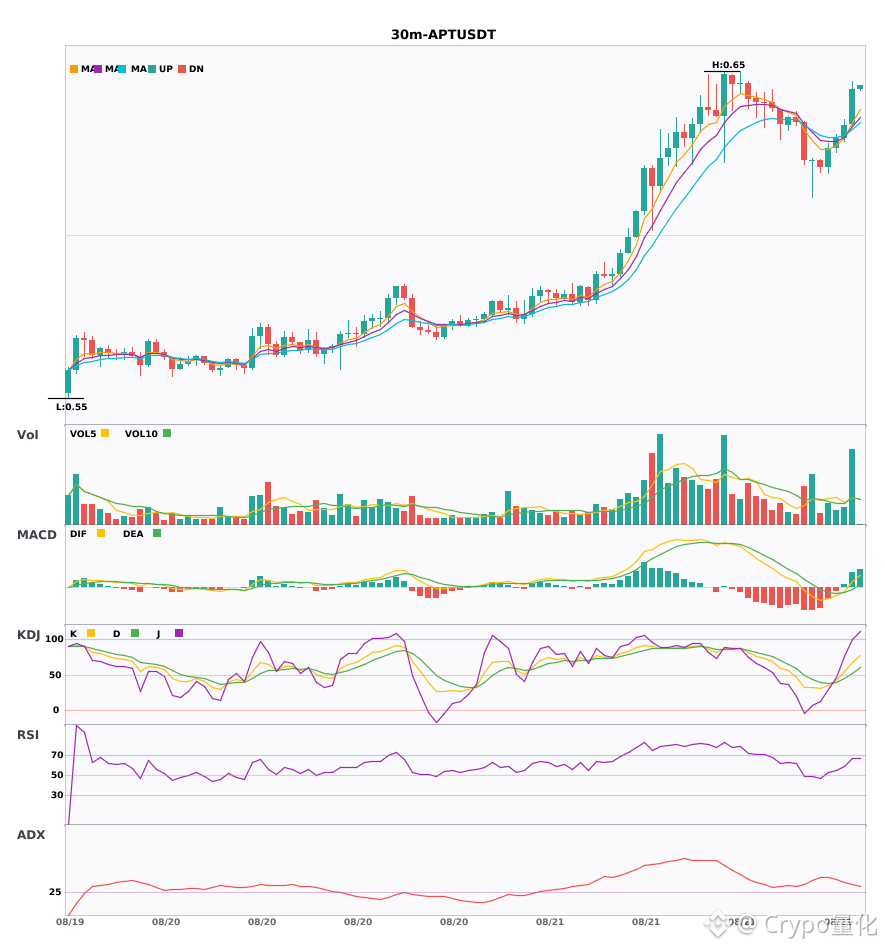Screen dimensions: 885x950
Task: Click the 30 value on RSI axis
Action: [x=57, y=795]
